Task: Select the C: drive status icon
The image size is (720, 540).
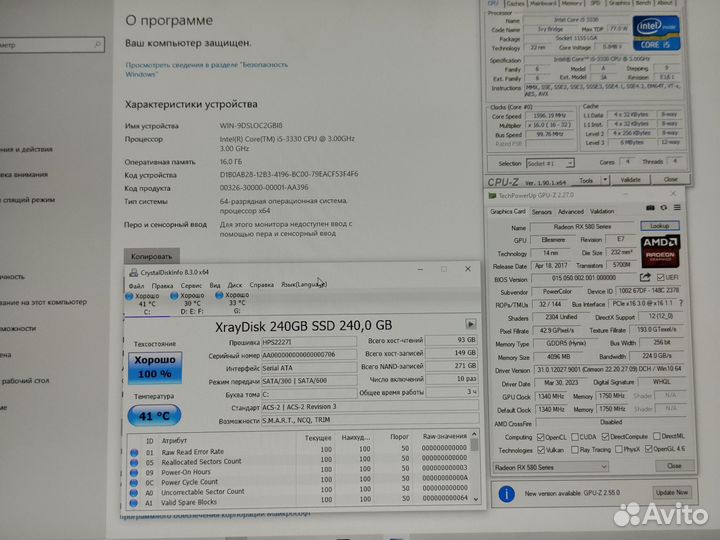Action: (129, 297)
